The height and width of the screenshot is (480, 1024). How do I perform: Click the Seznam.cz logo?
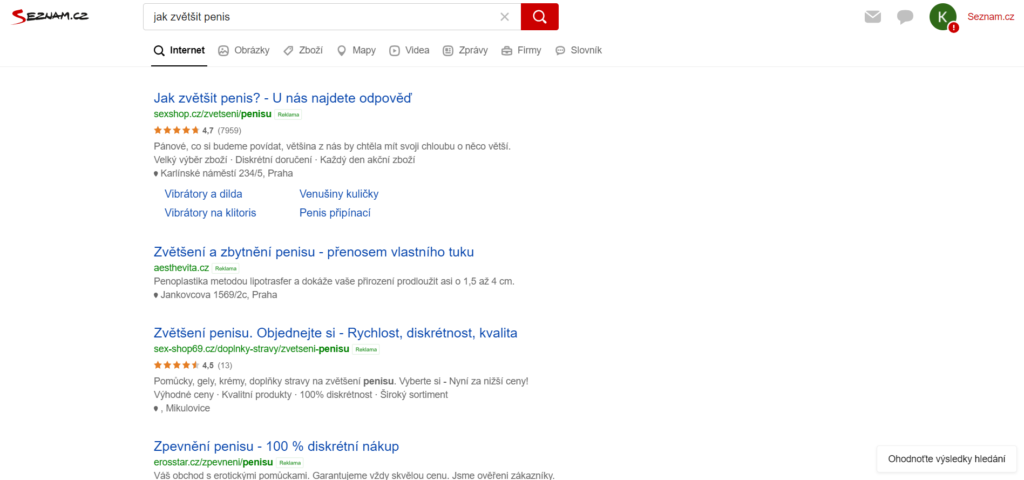pyautogui.click(x=50, y=16)
